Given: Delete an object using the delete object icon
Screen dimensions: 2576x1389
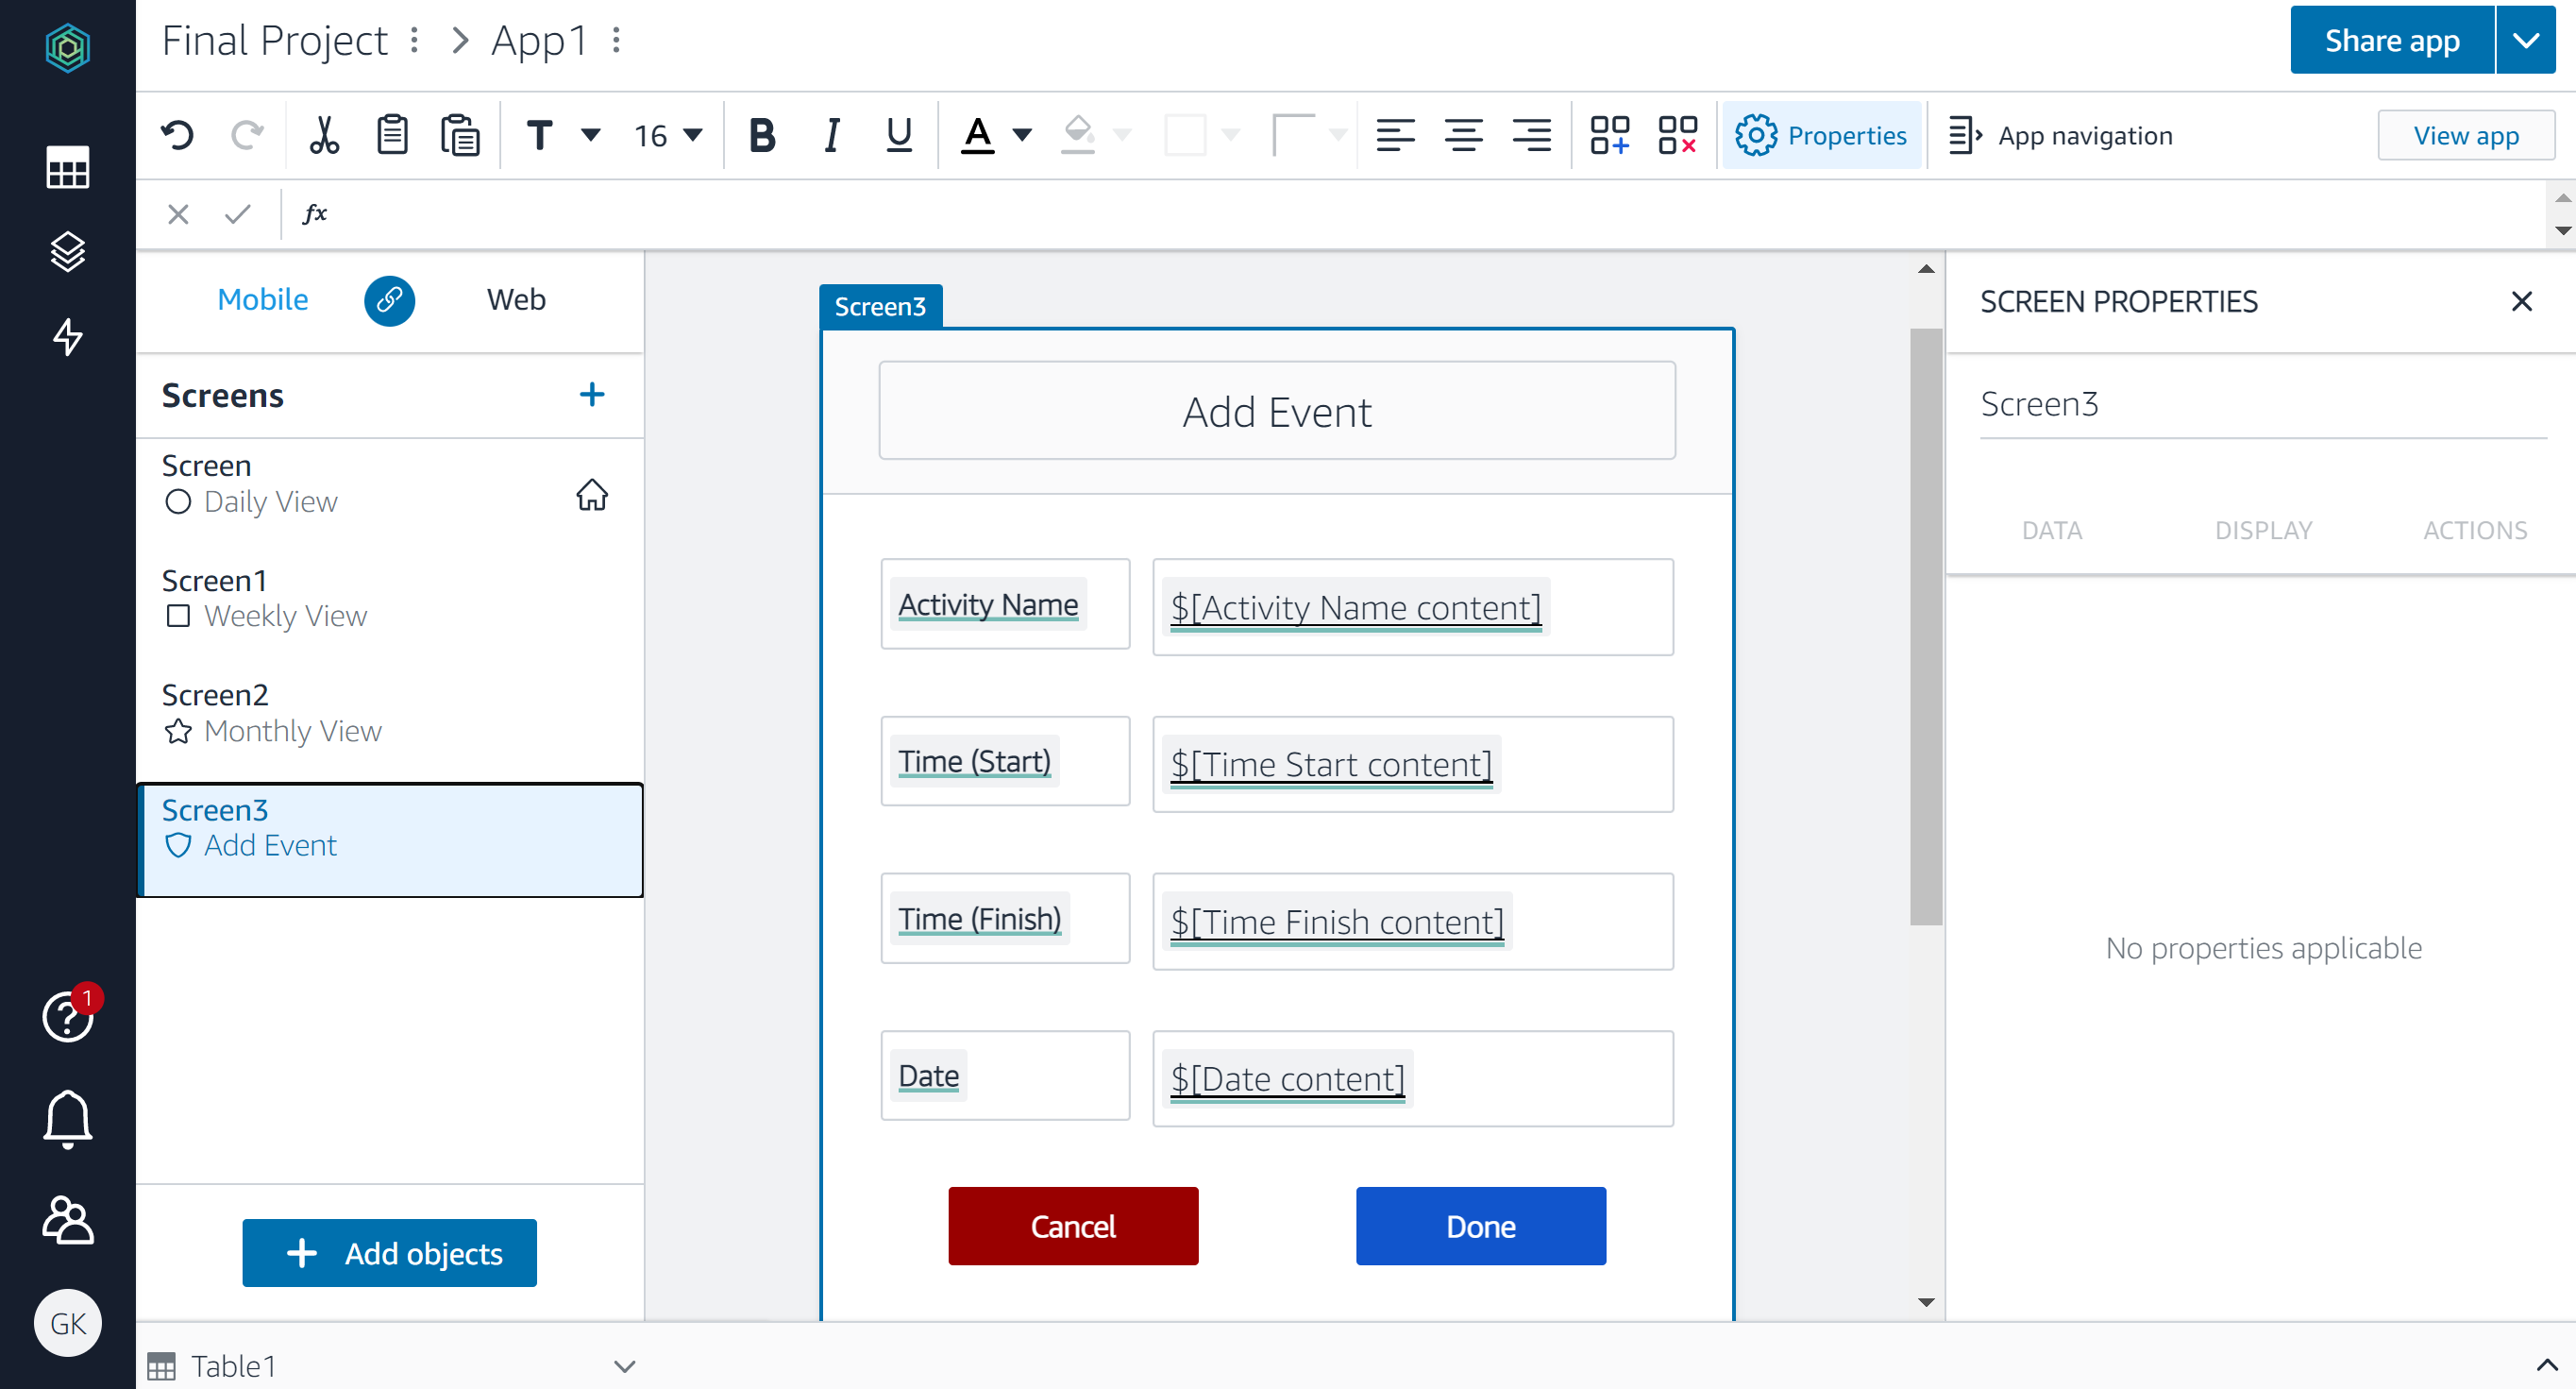Looking at the screenshot, I should [x=1677, y=134].
